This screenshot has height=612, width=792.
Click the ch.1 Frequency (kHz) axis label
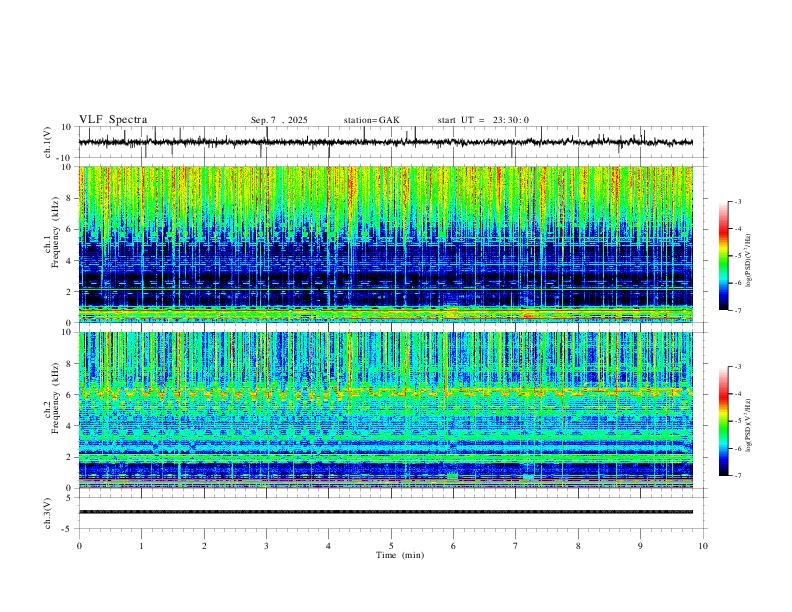click(52, 231)
